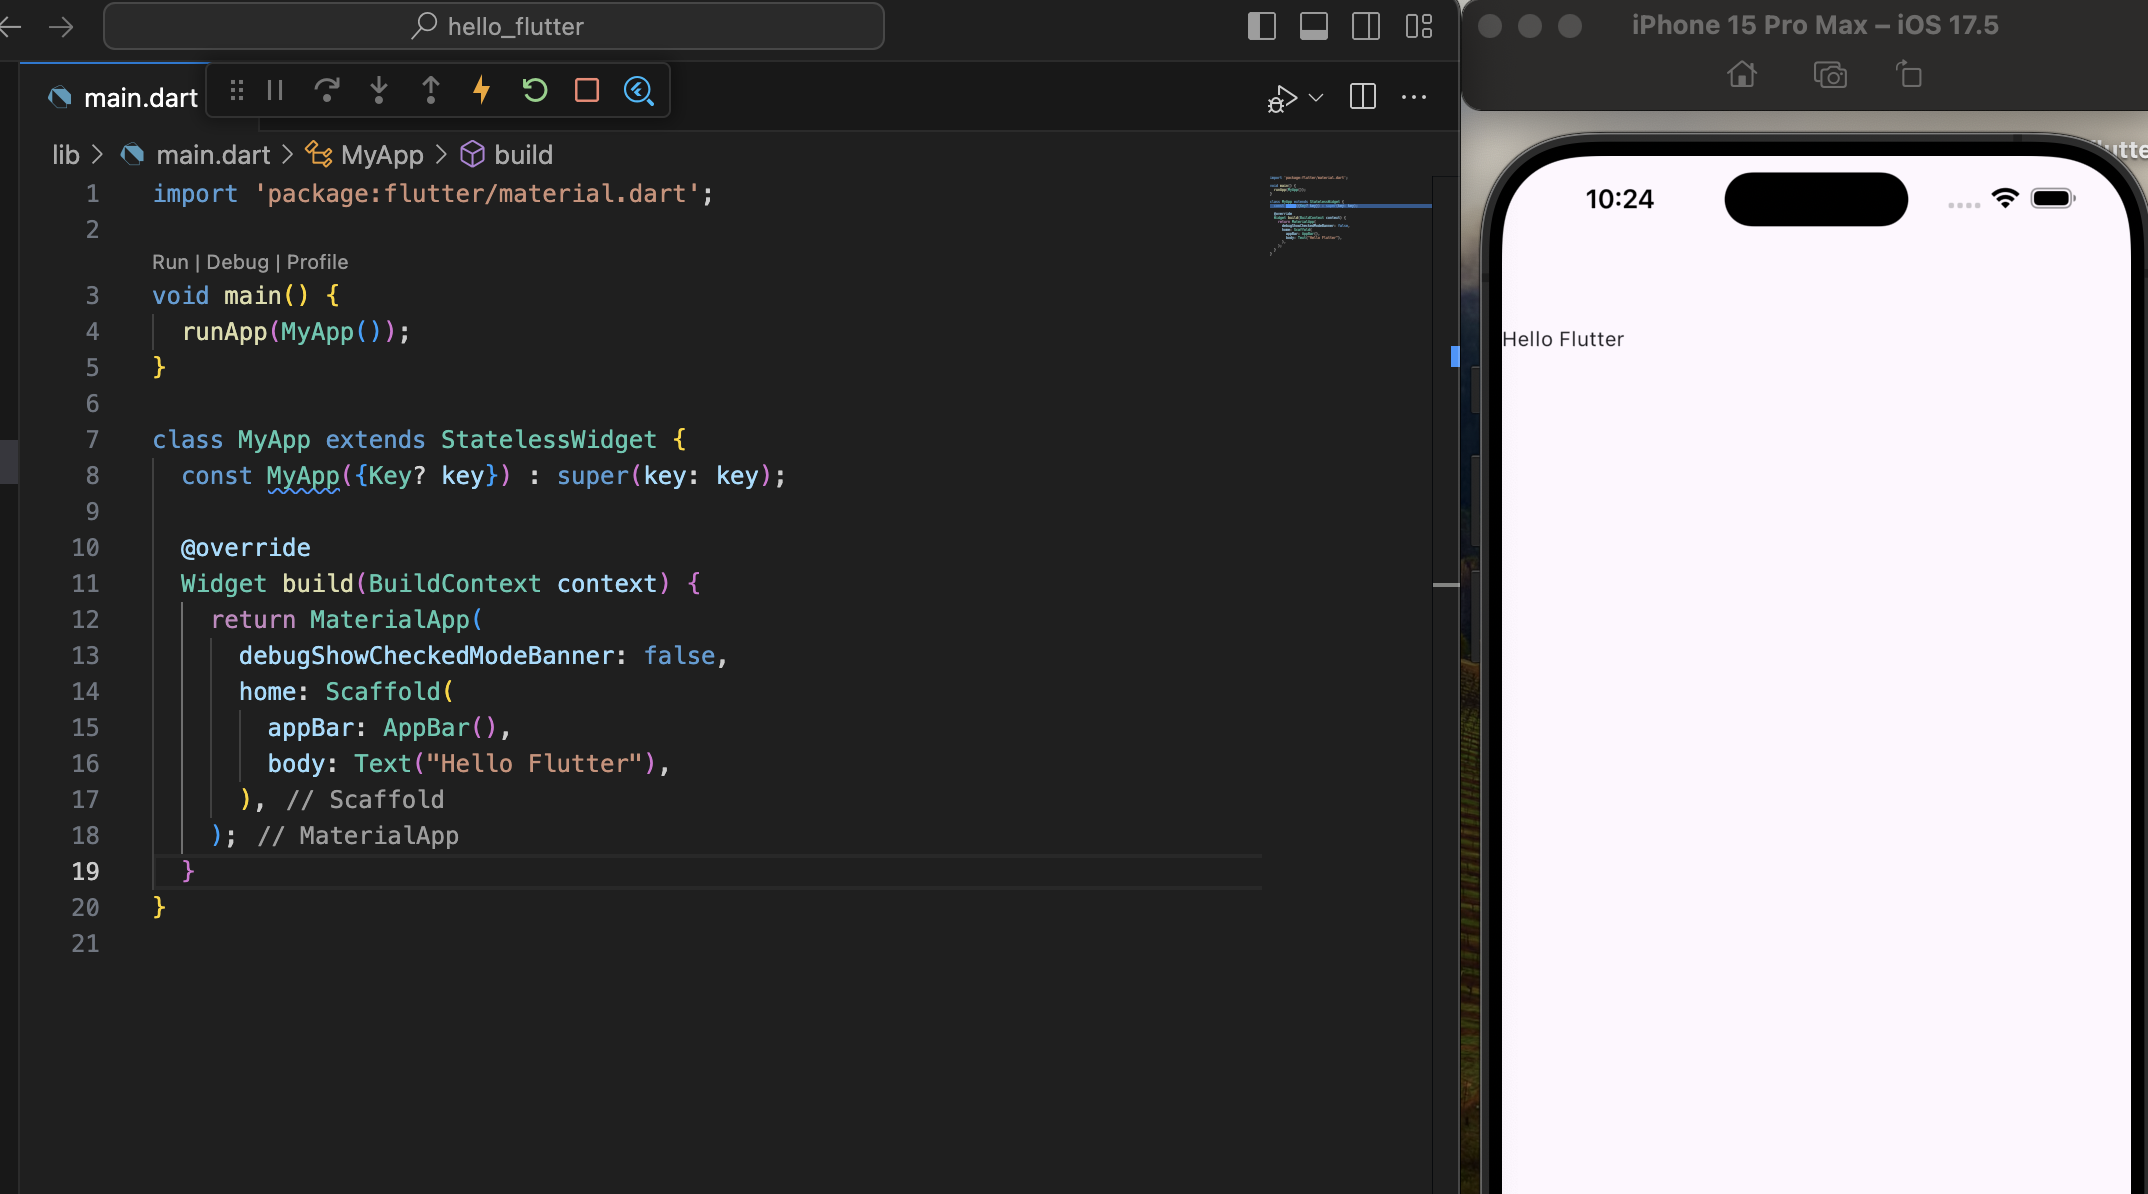Click the Run and Debug play icon
Viewport: 2148px width, 1194px height.
(x=1282, y=98)
